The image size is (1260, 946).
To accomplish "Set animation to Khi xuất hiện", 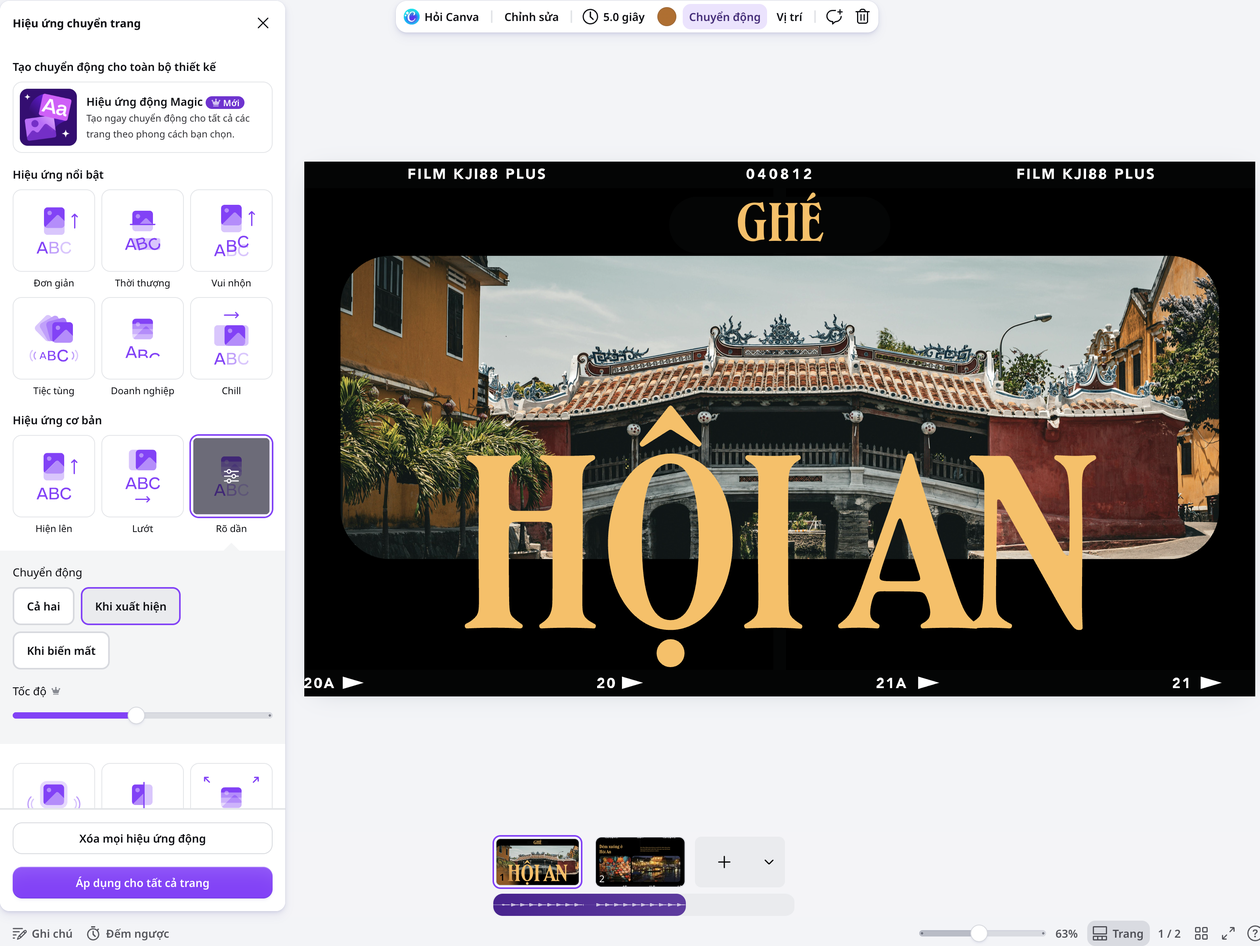I will click(131, 606).
